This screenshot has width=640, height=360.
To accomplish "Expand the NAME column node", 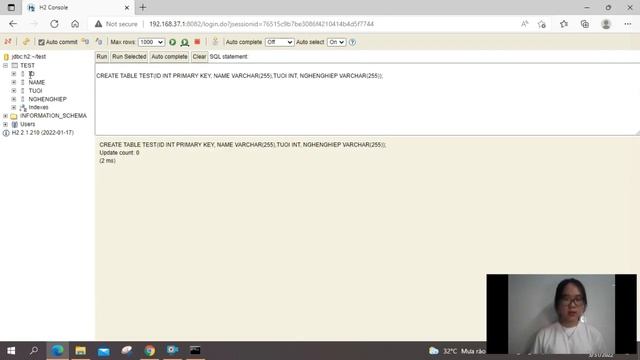I will point(14,82).
